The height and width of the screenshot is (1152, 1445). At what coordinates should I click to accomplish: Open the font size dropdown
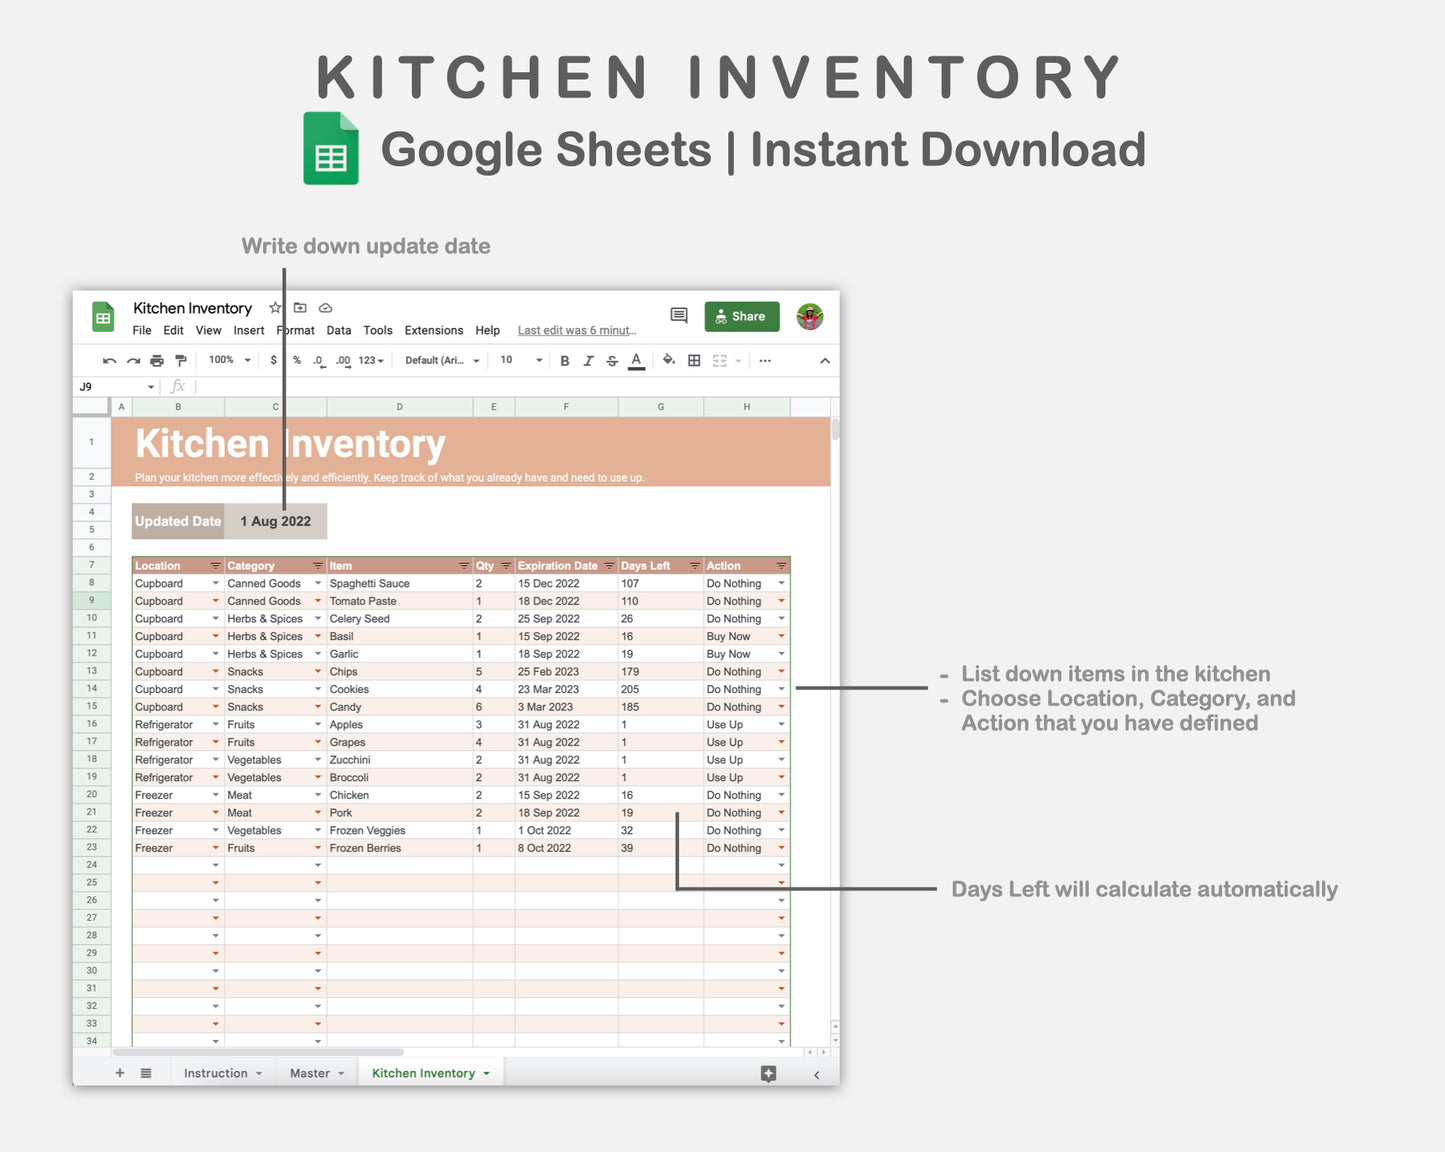pos(538,360)
